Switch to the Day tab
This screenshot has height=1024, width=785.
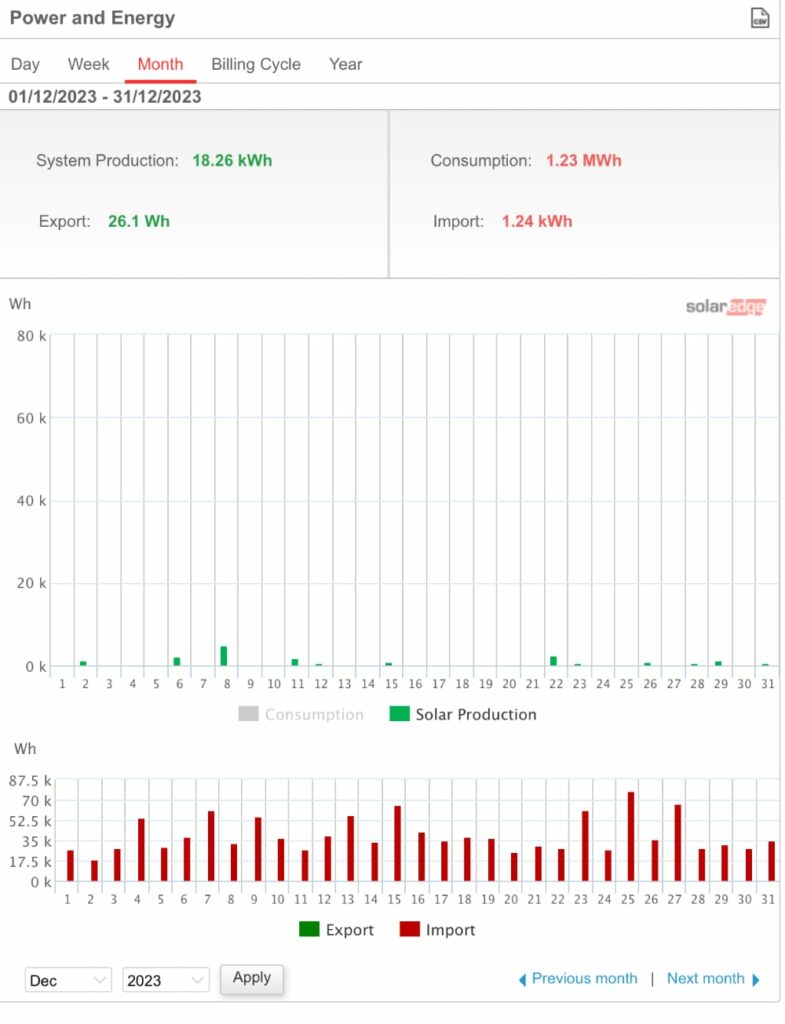tap(25, 64)
